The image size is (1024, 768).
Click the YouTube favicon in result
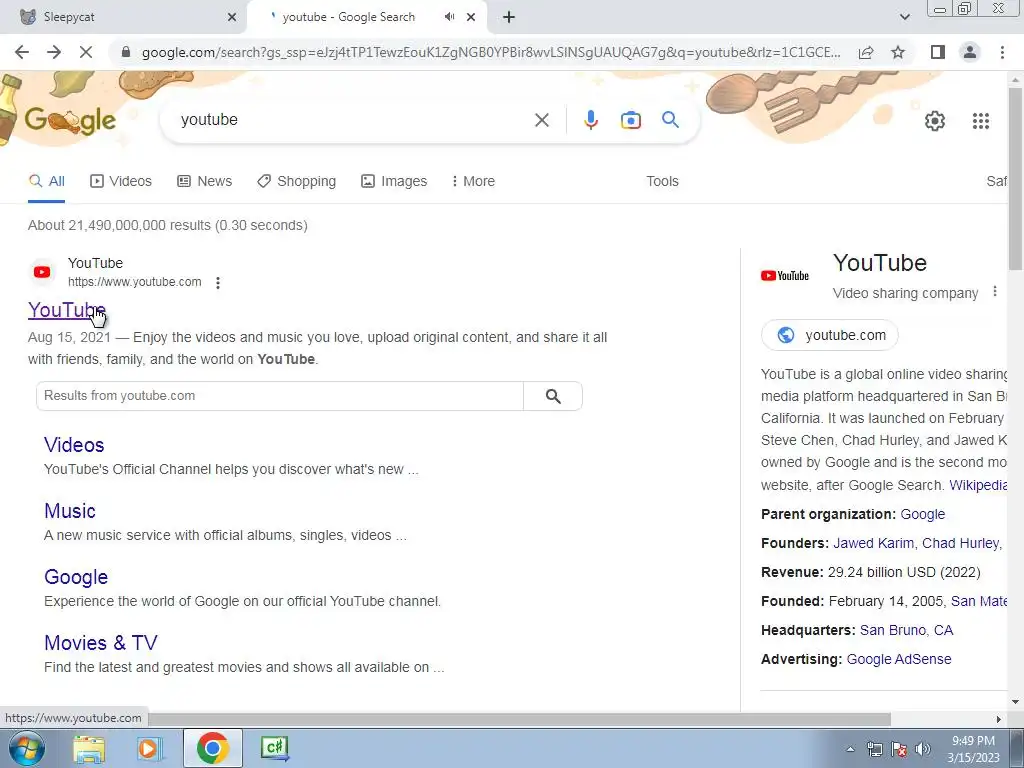[42, 272]
